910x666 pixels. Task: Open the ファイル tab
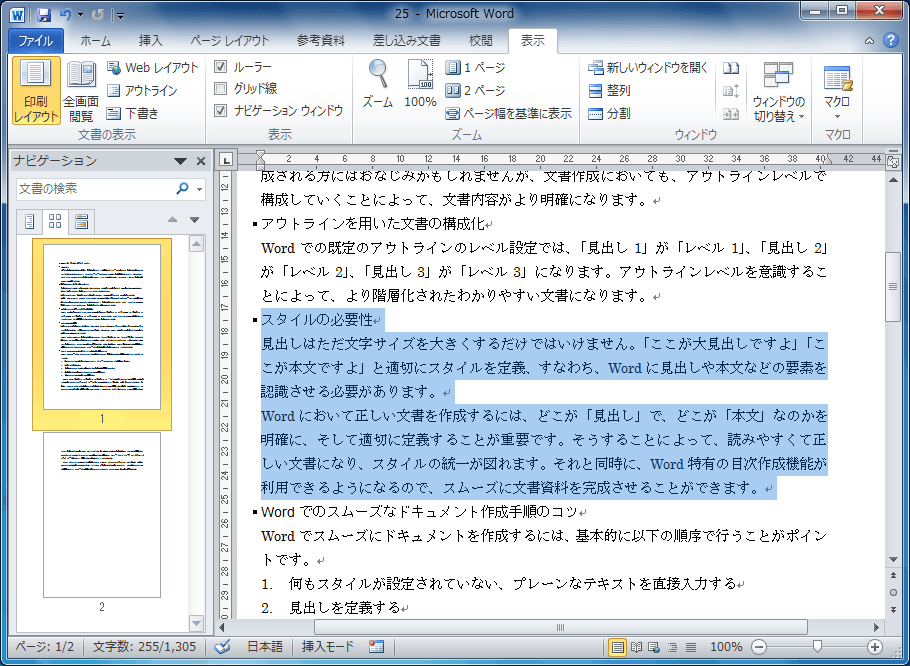[x=35, y=41]
